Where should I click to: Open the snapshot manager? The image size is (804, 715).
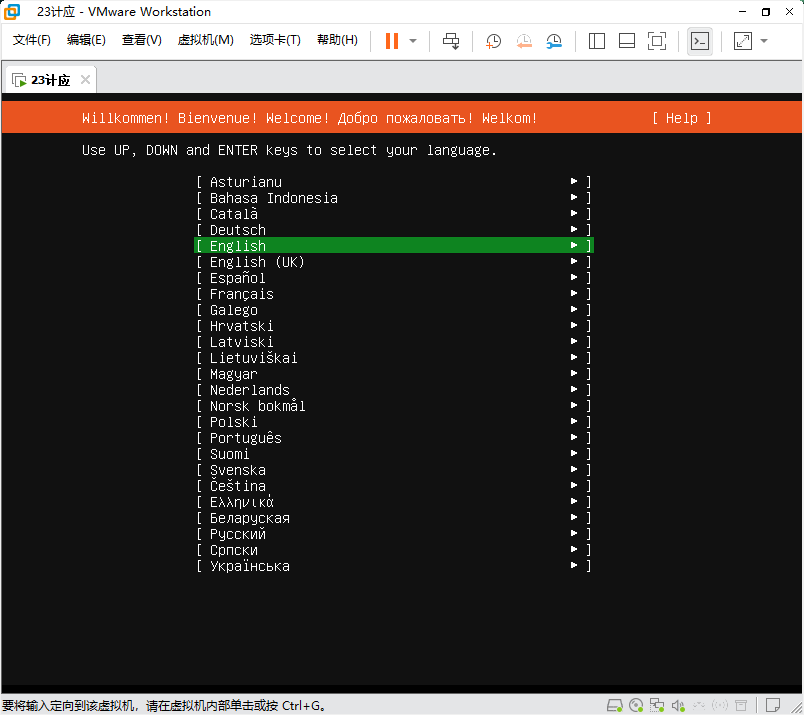tap(554, 41)
